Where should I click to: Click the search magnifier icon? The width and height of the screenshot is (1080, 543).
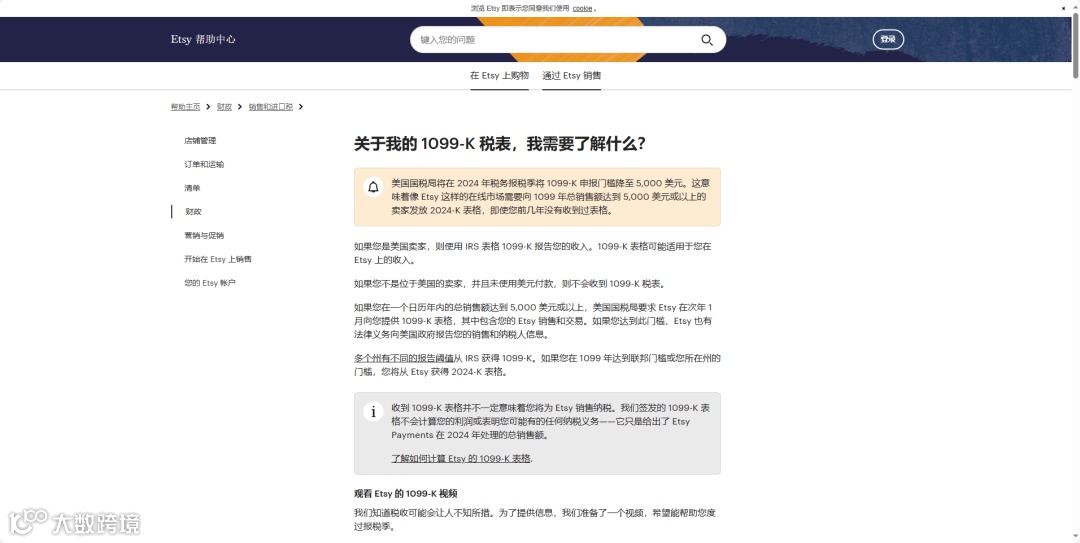click(x=707, y=40)
